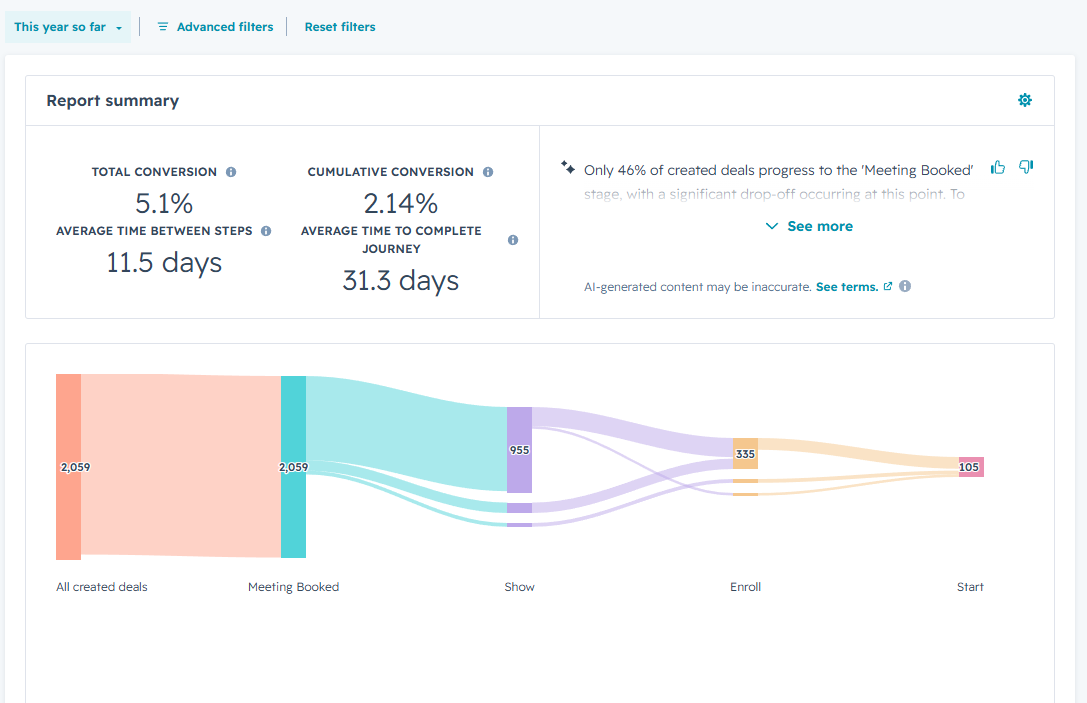The width and height of the screenshot is (1087, 703).
Task: Open info icon next to Cumulative Conversion
Action: [488, 172]
